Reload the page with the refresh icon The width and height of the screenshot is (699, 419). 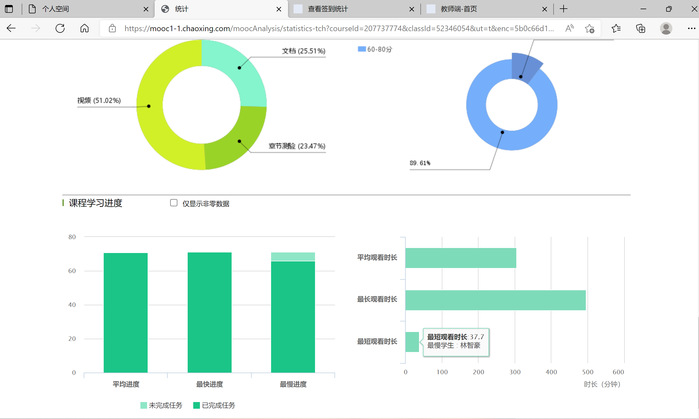pyautogui.click(x=60, y=29)
